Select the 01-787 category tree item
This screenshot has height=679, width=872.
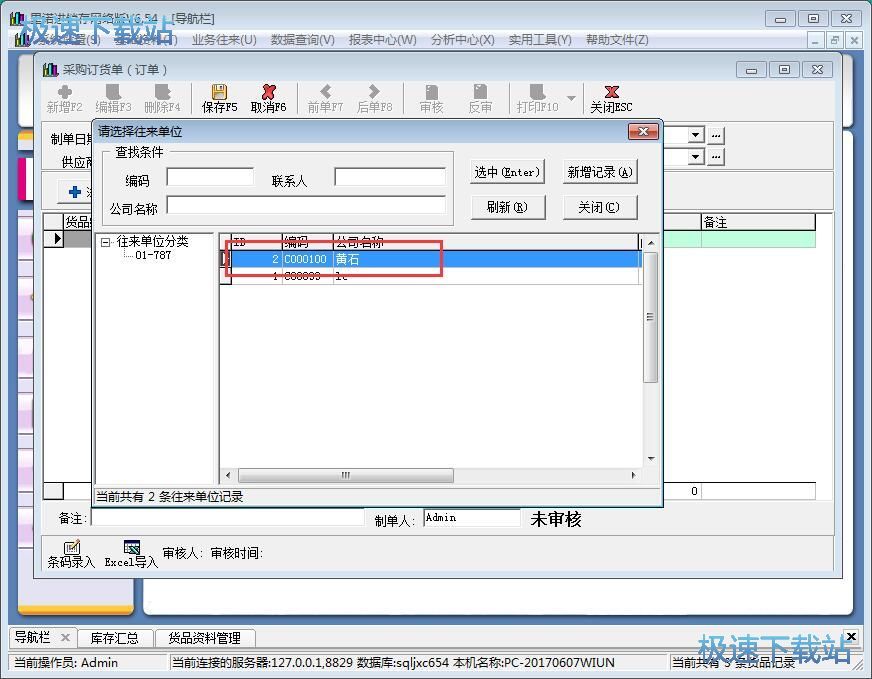click(x=153, y=255)
